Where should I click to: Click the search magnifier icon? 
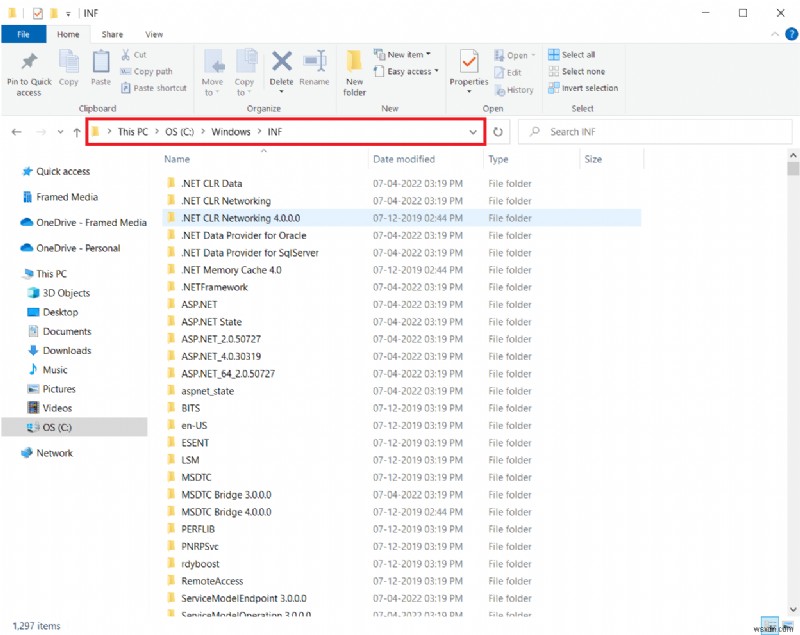pos(534,132)
